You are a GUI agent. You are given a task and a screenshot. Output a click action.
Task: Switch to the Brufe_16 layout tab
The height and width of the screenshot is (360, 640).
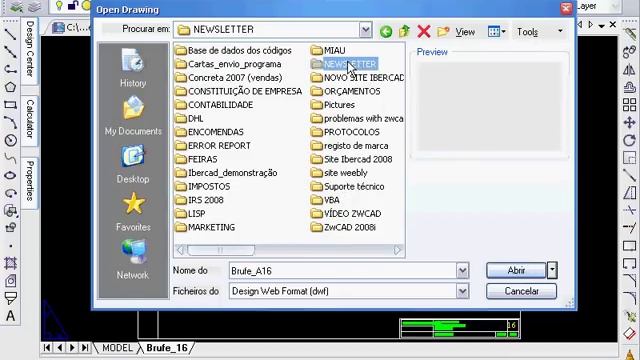167,348
